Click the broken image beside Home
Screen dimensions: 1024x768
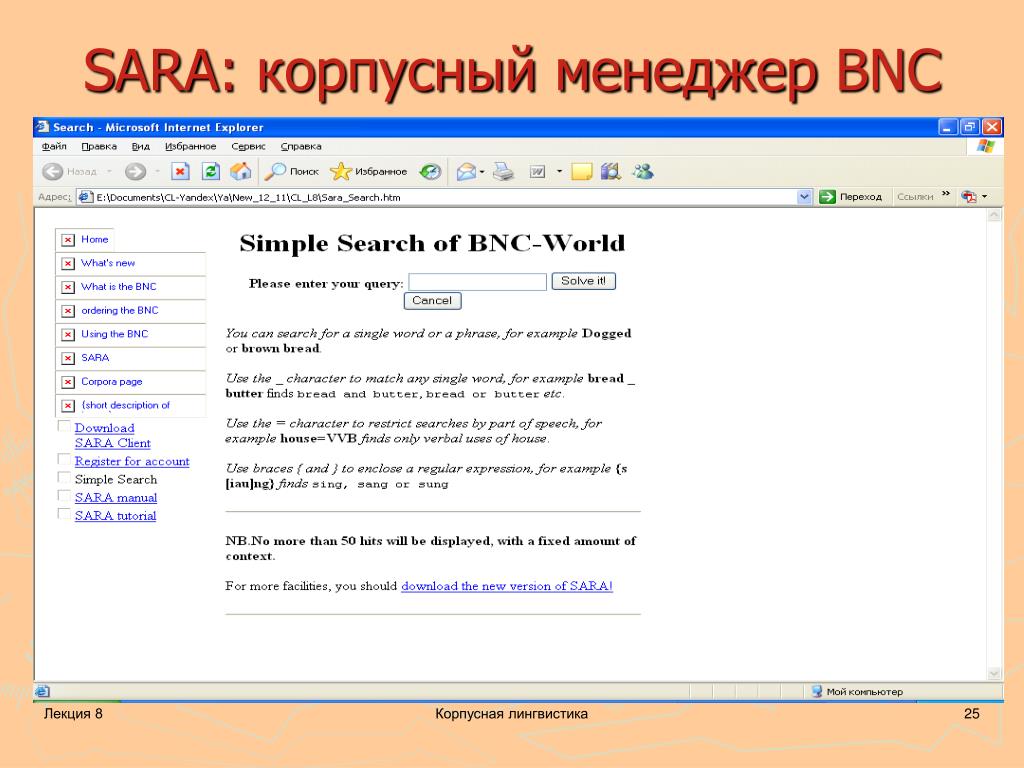point(68,240)
